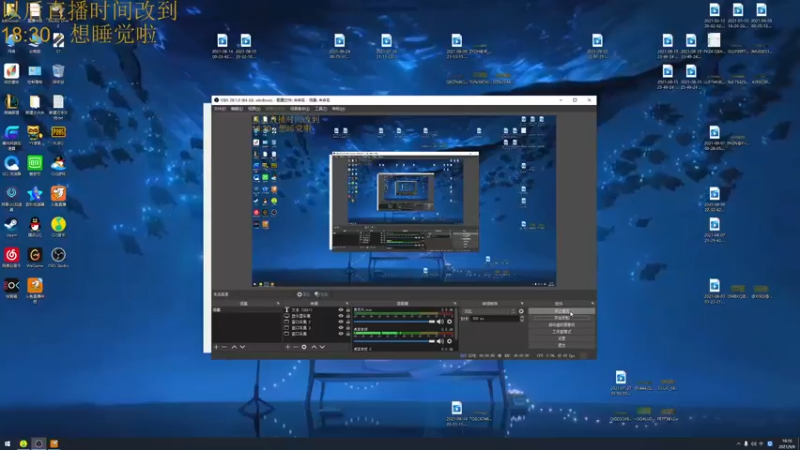Viewport: 800px width, 450px height.
Task: Open OBS Studio desktop shortcut icon
Action: pyautogui.click(x=58, y=258)
